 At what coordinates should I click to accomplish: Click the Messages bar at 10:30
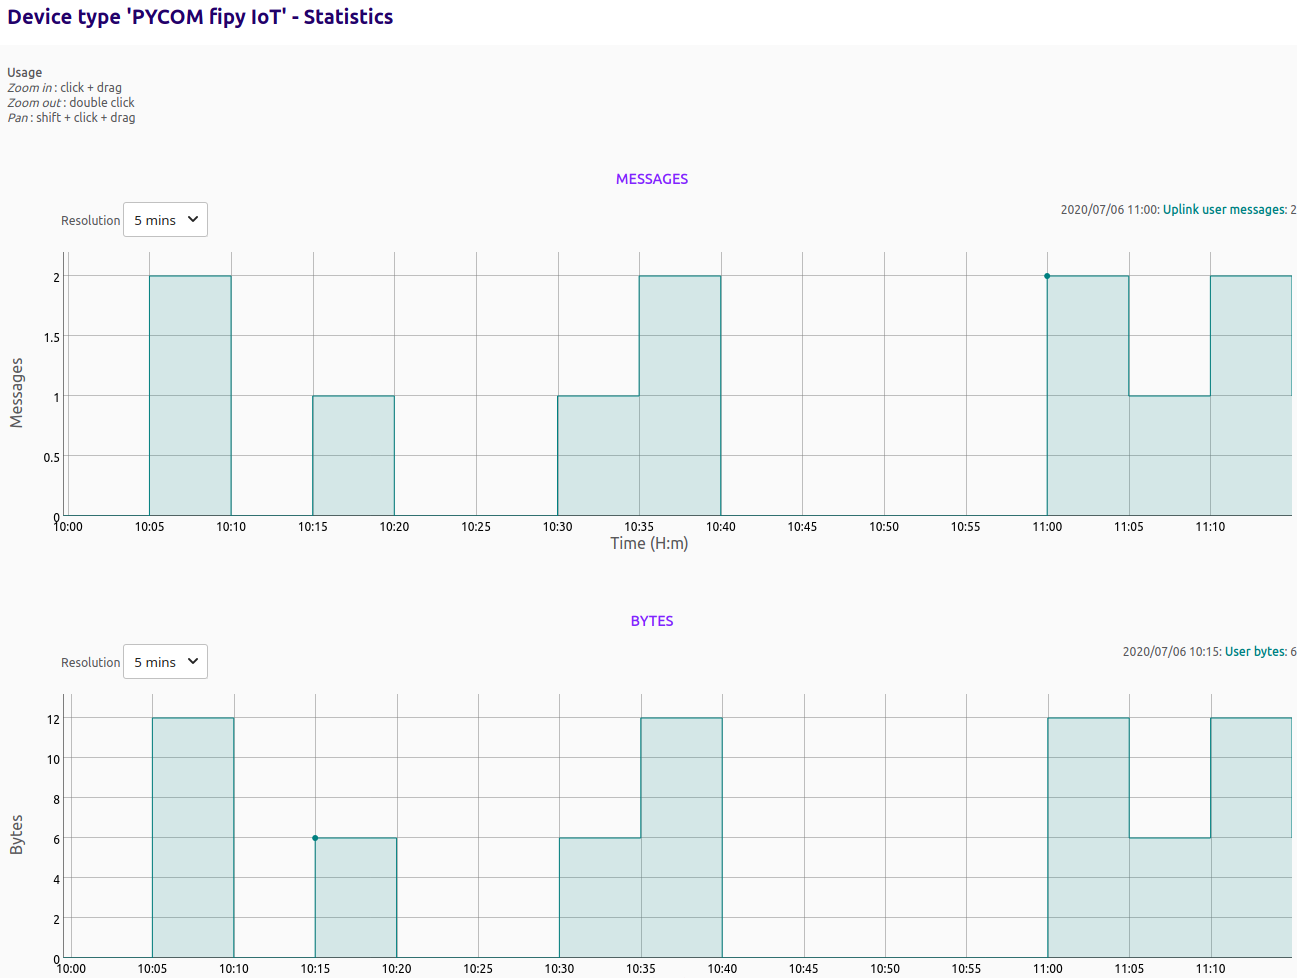pyautogui.click(x=598, y=456)
